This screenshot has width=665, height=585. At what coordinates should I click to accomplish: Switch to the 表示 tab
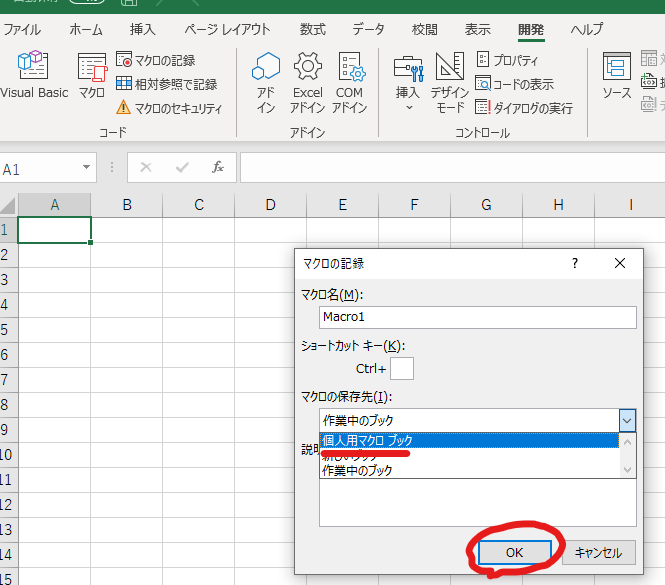pos(478,29)
